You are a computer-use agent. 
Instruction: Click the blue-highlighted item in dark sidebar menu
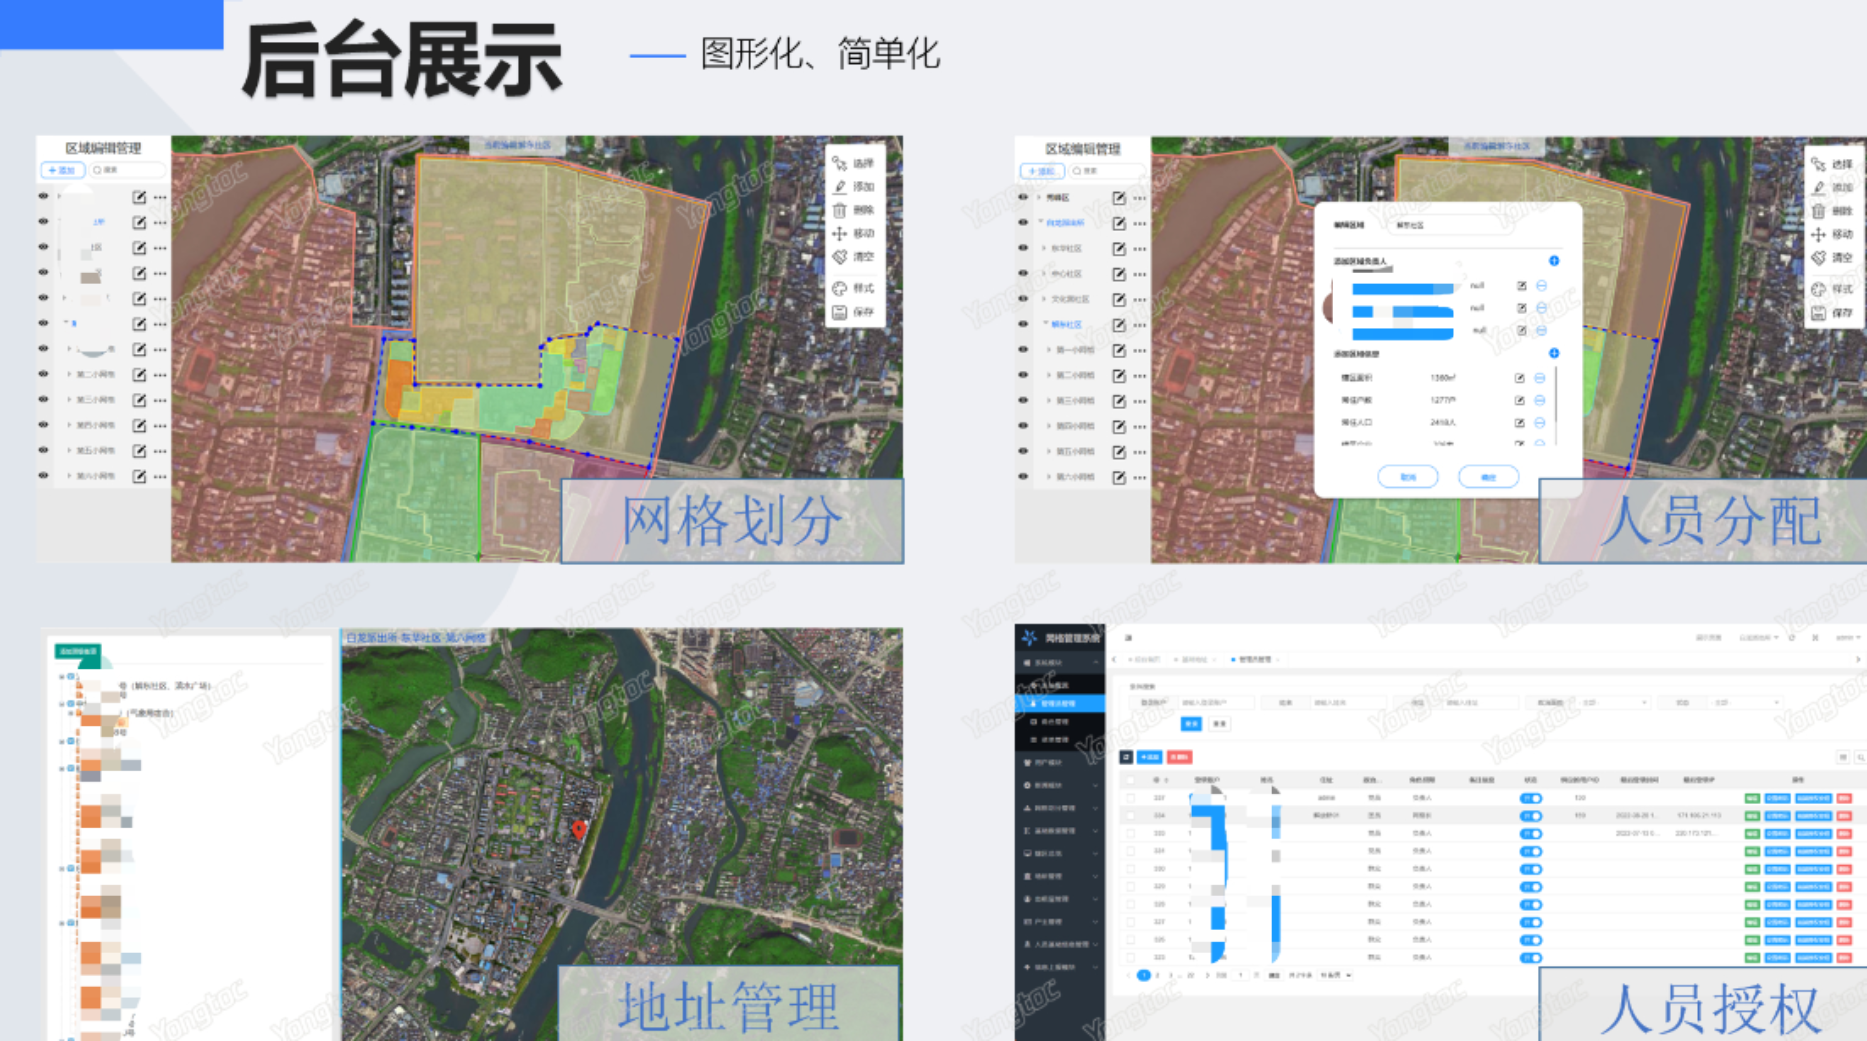[x=1059, y=704]
